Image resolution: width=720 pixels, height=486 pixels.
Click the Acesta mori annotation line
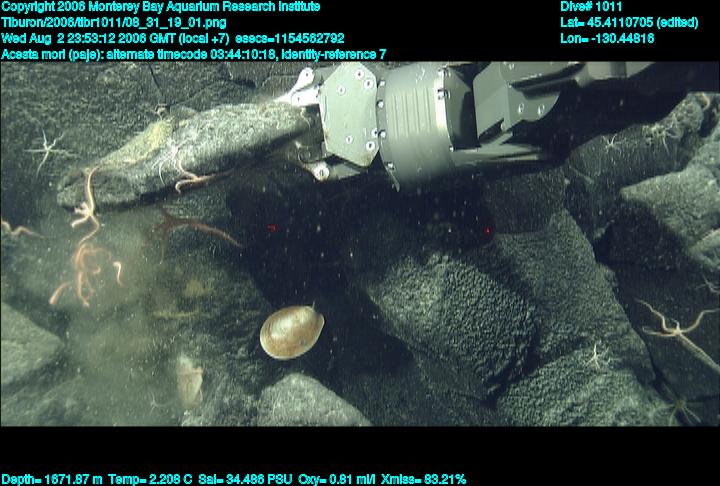[x=195, y=54]
